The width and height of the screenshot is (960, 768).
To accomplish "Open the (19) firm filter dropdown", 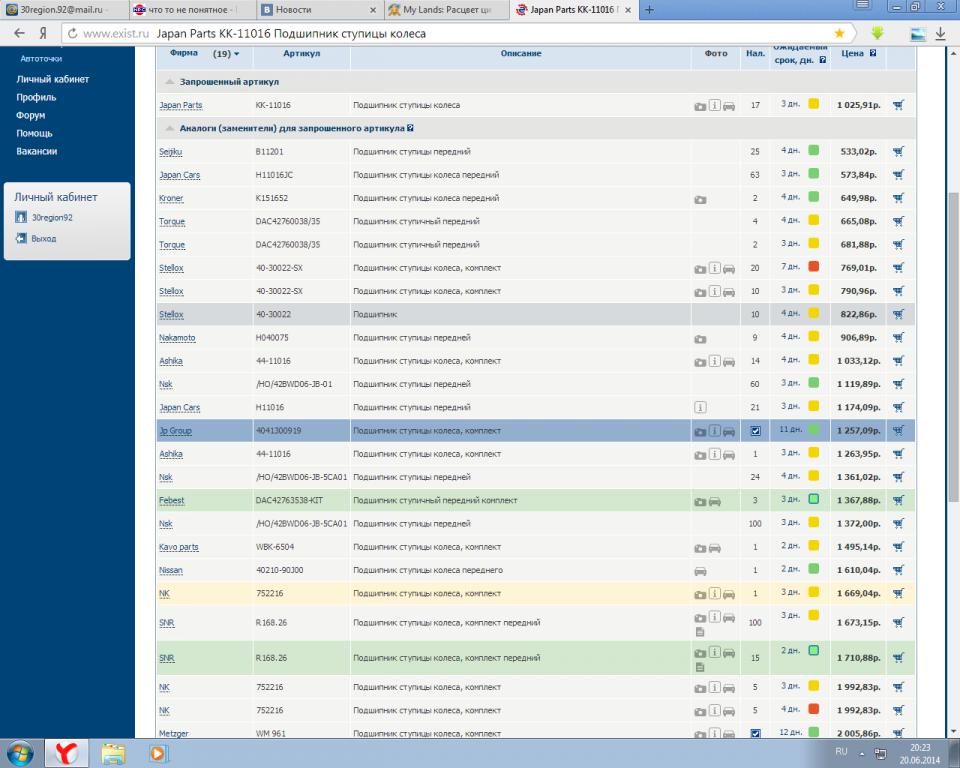I will pyautogui.click(x=226, y=54).
